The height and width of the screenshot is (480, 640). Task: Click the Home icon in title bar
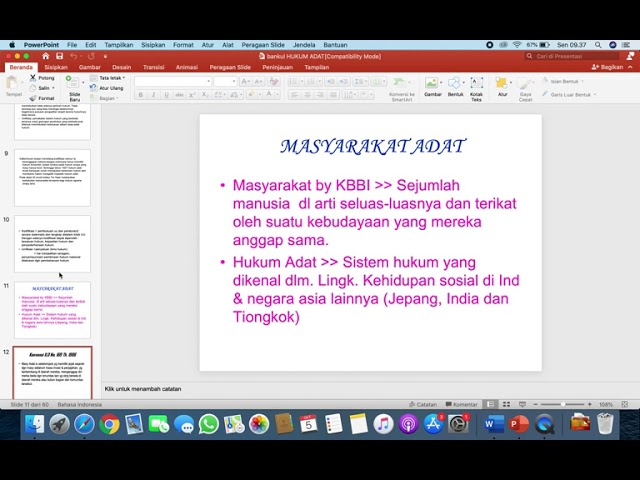(46, 56)
